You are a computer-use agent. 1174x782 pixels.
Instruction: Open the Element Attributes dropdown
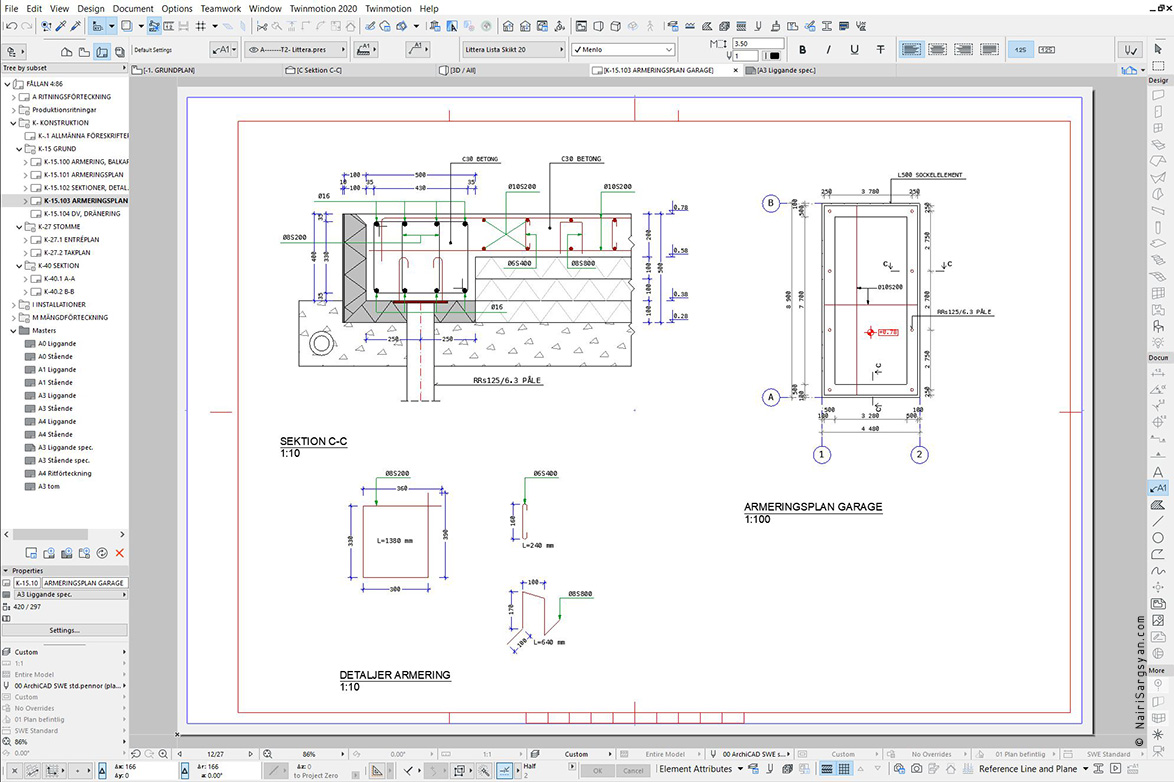click(x=701, y=769)
